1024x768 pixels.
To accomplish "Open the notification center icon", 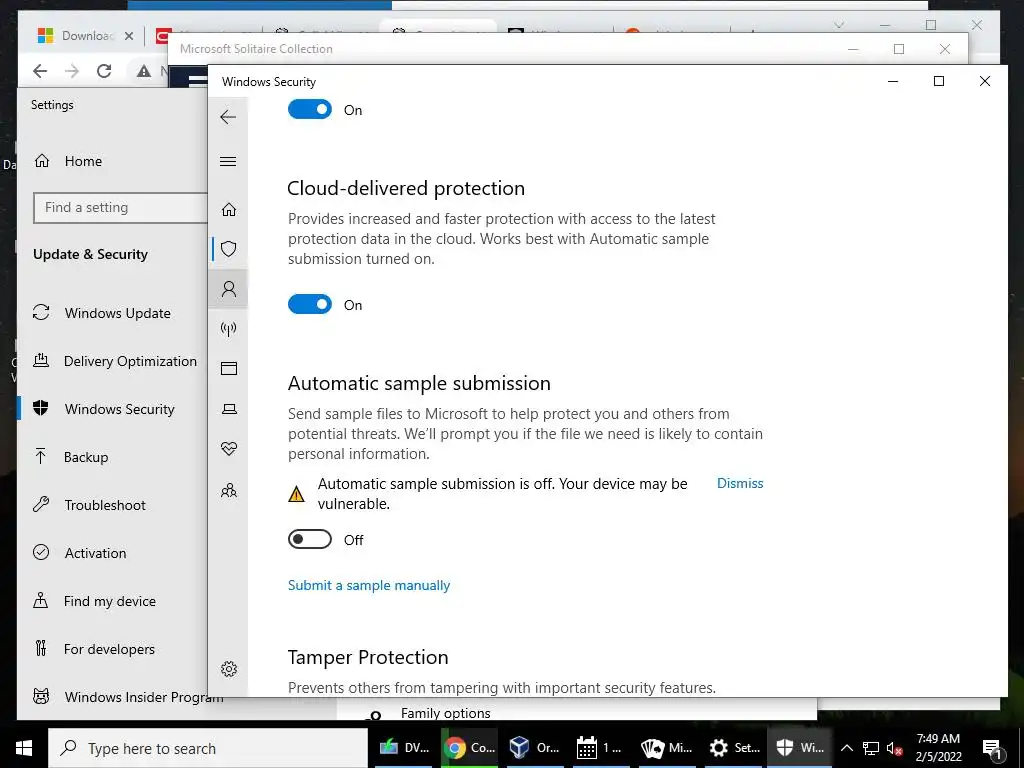I will click(993, 748).
